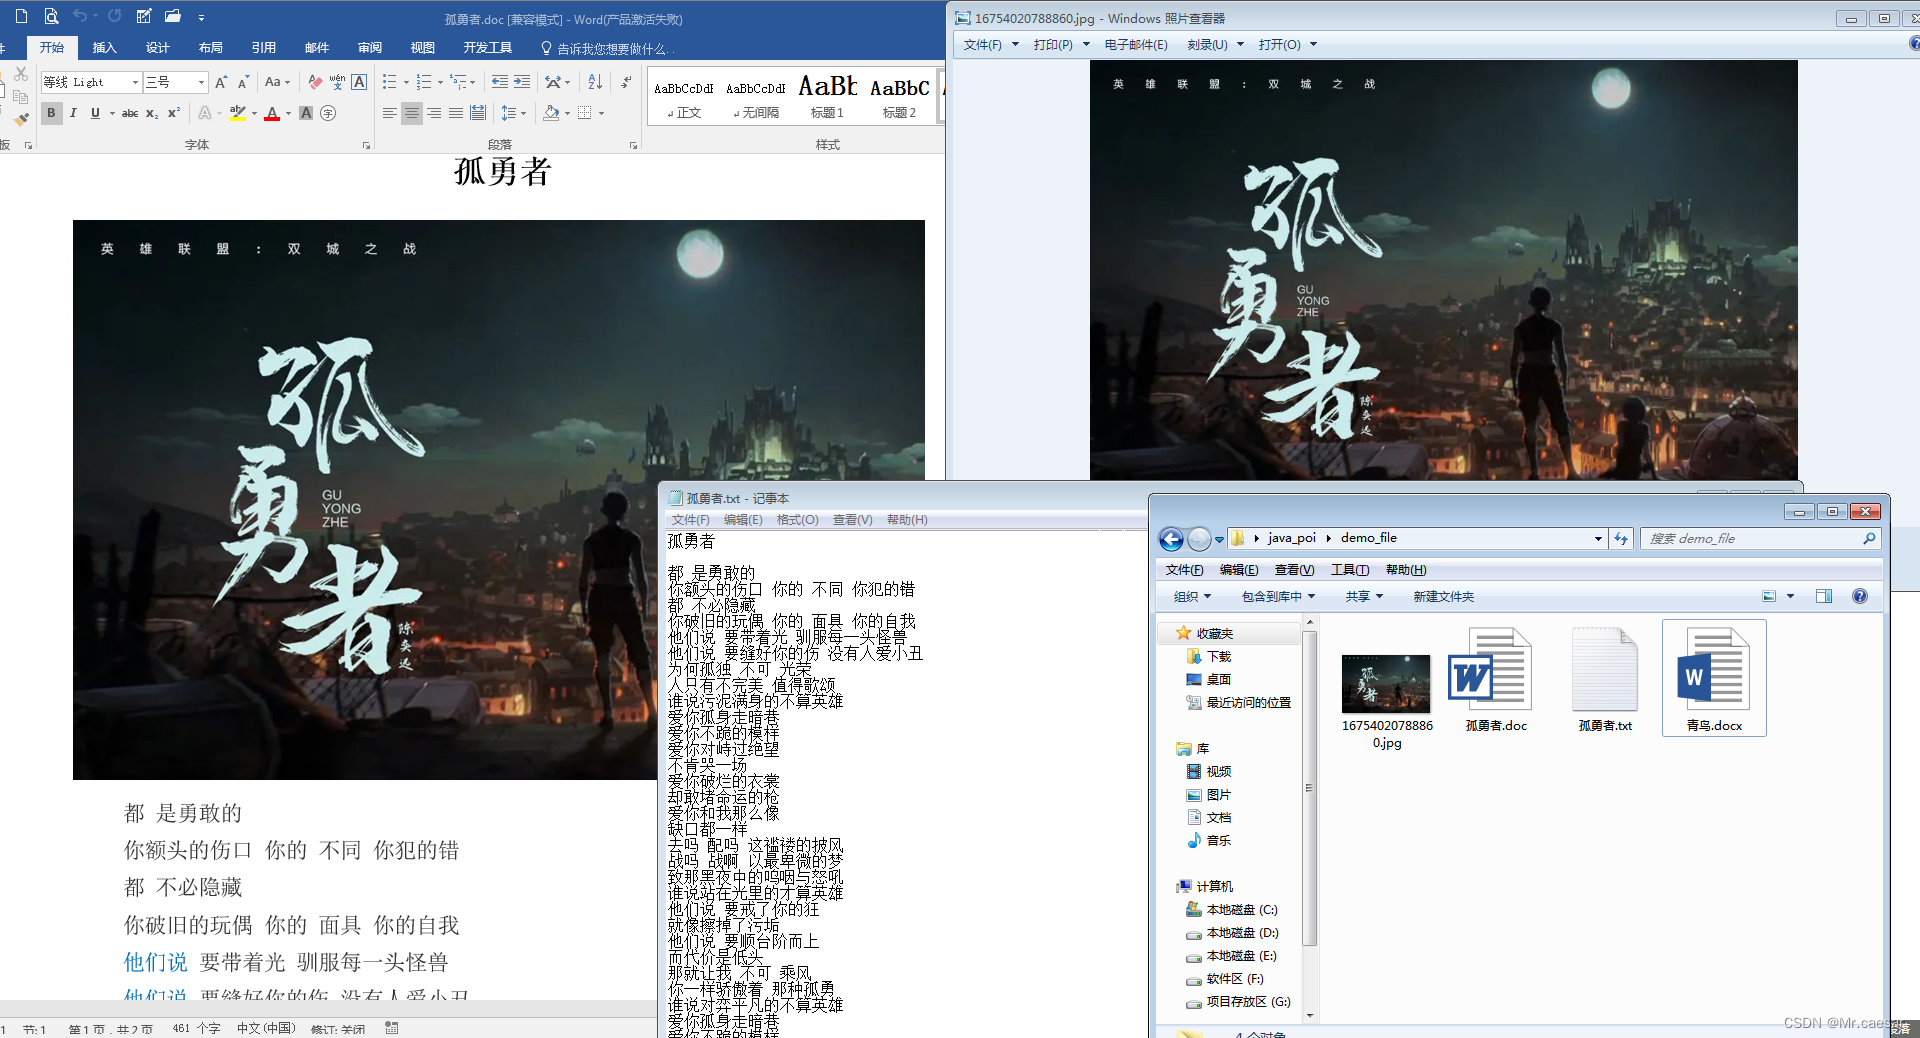Click the yellow text highlight color button

[x=237, y=113]
